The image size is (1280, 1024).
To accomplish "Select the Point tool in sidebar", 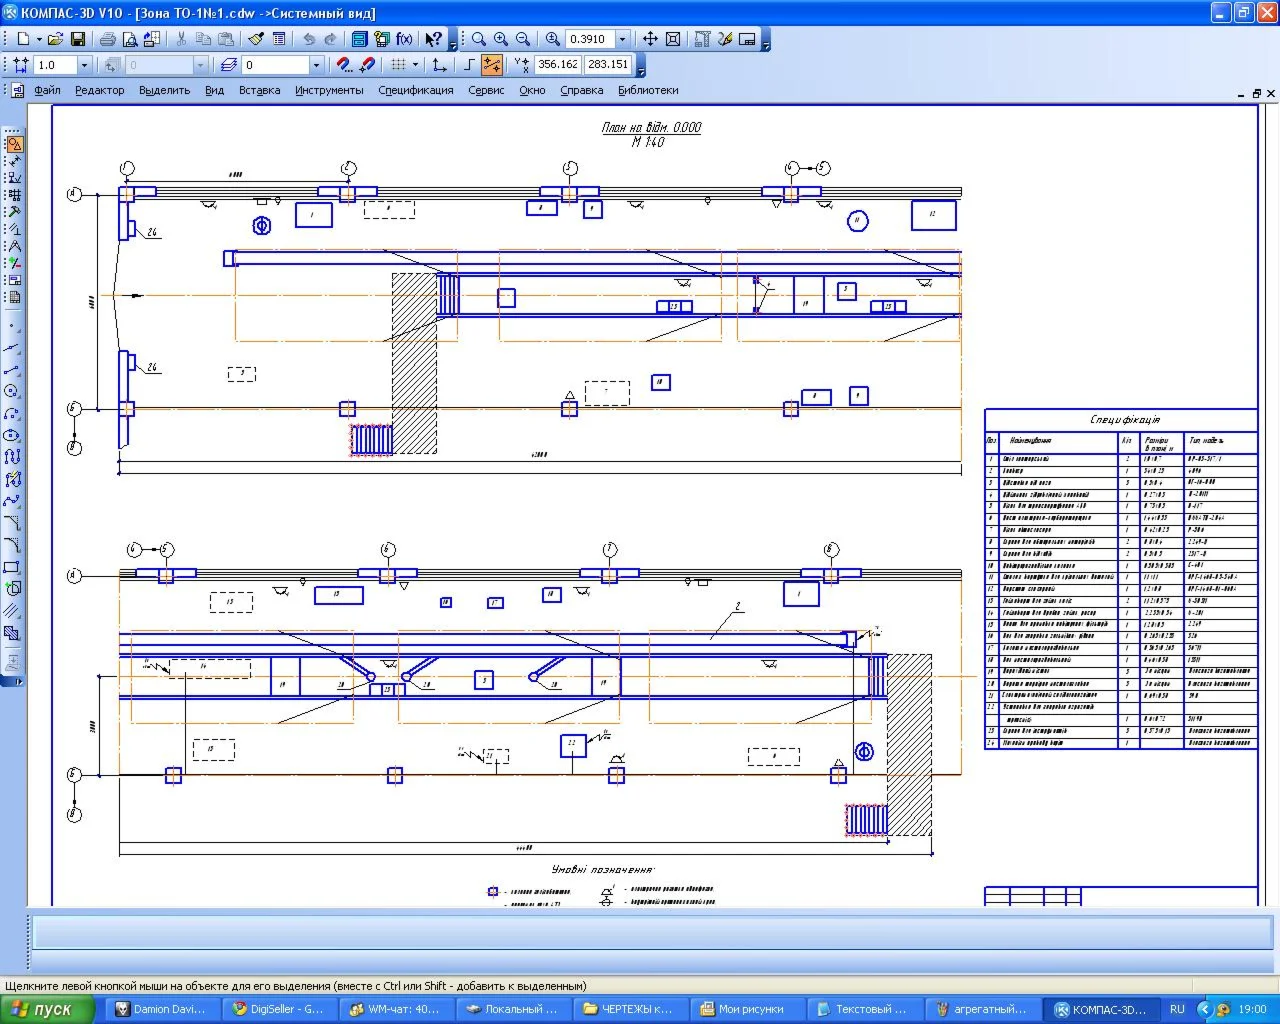I will pos(12,326).
